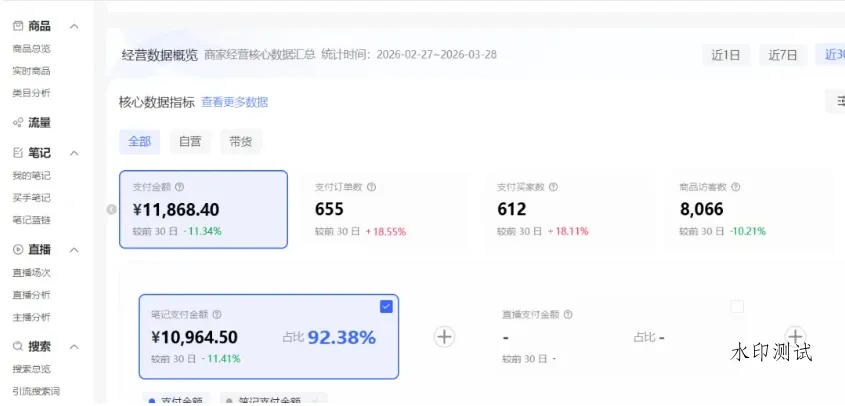Switch to the 带货 tab

(x=240, y=142)
